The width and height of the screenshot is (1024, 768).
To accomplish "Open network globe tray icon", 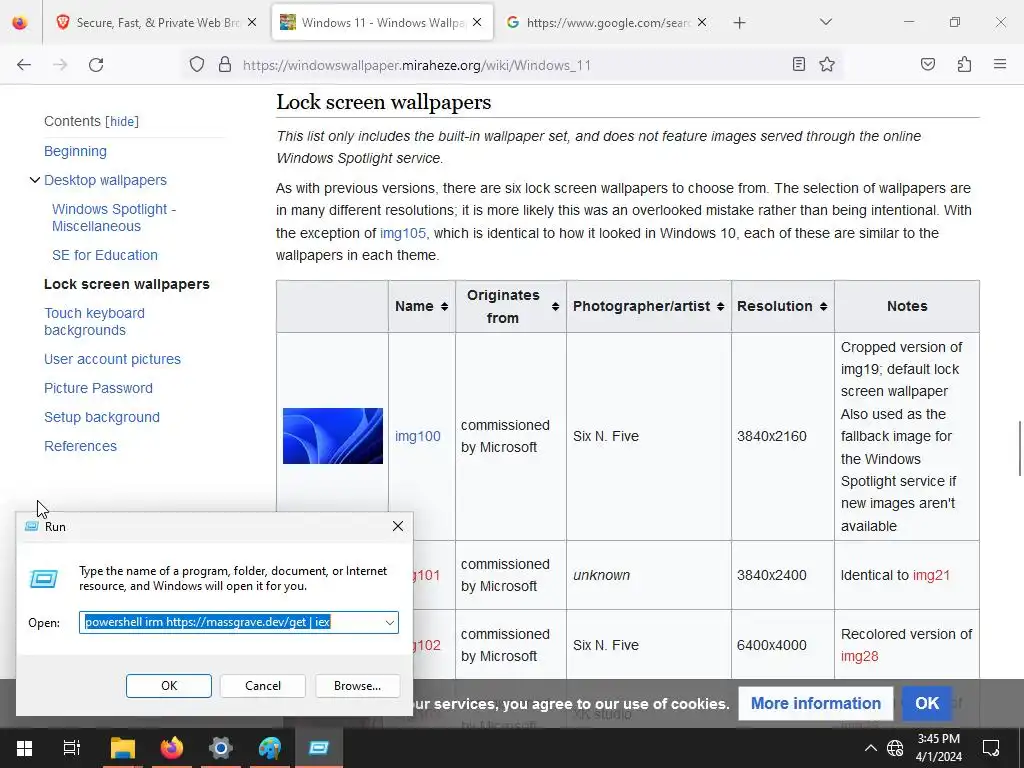I will point(895,748).
